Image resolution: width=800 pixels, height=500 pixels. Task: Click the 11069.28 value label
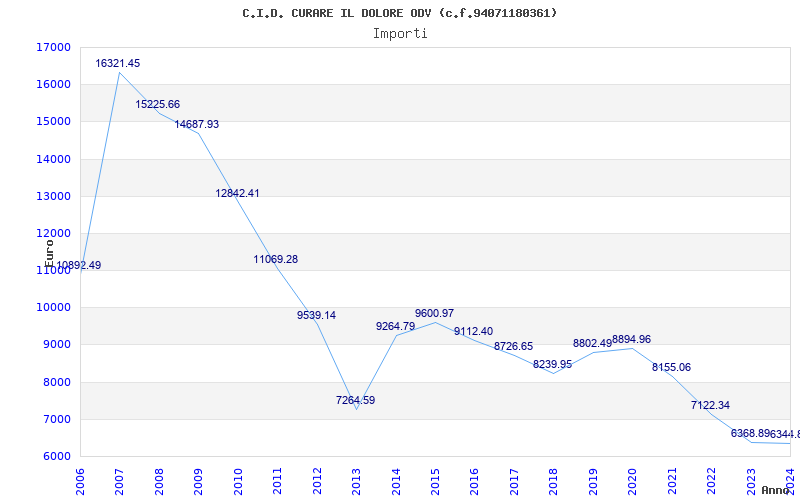tap(276, 259)
